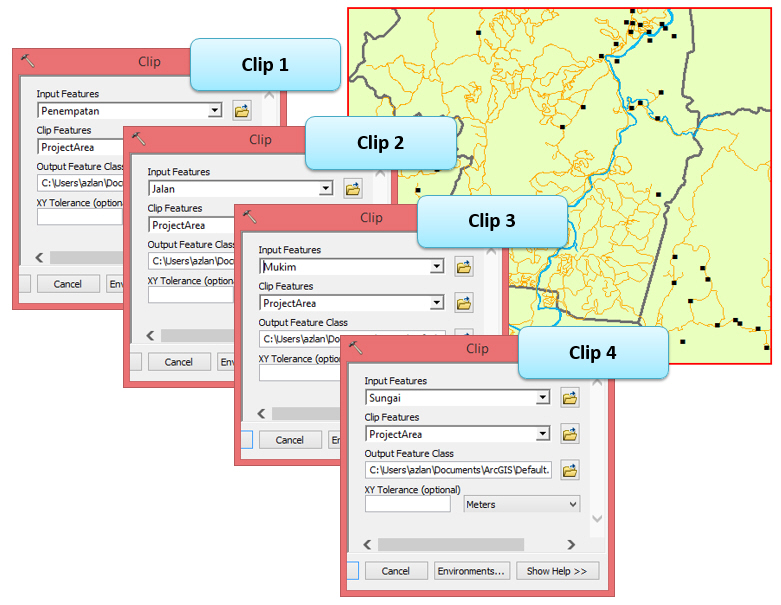
Task: Open Clip Features dropdown in Mukim dialog
Action: point(437,303)
